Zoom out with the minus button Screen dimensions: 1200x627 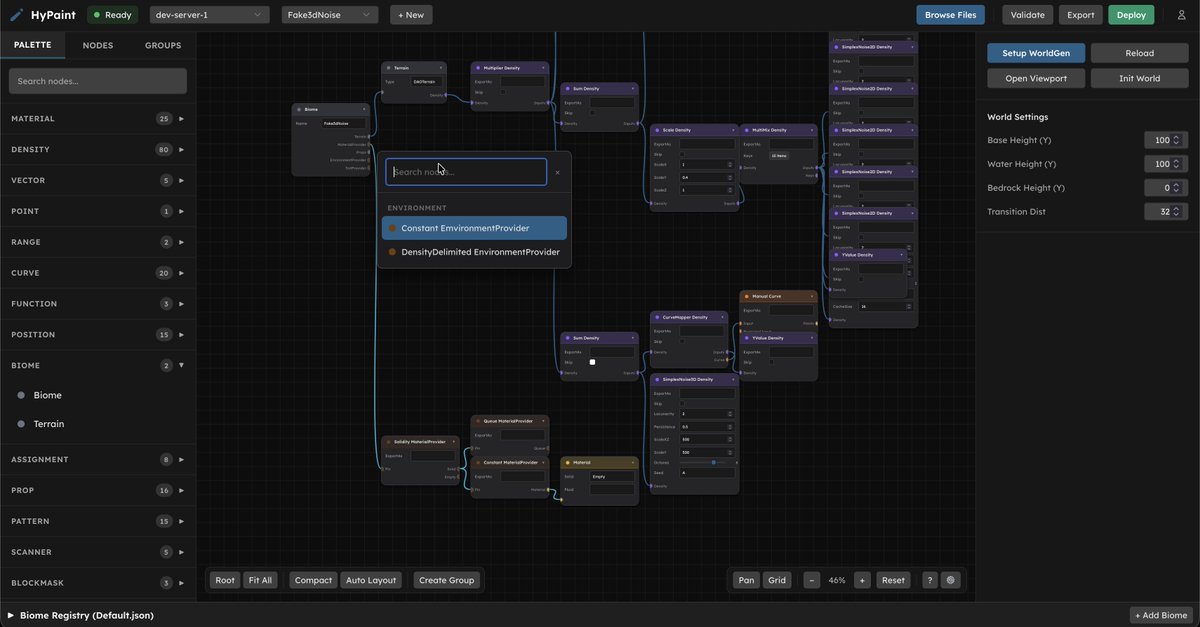tap(812, 580)
